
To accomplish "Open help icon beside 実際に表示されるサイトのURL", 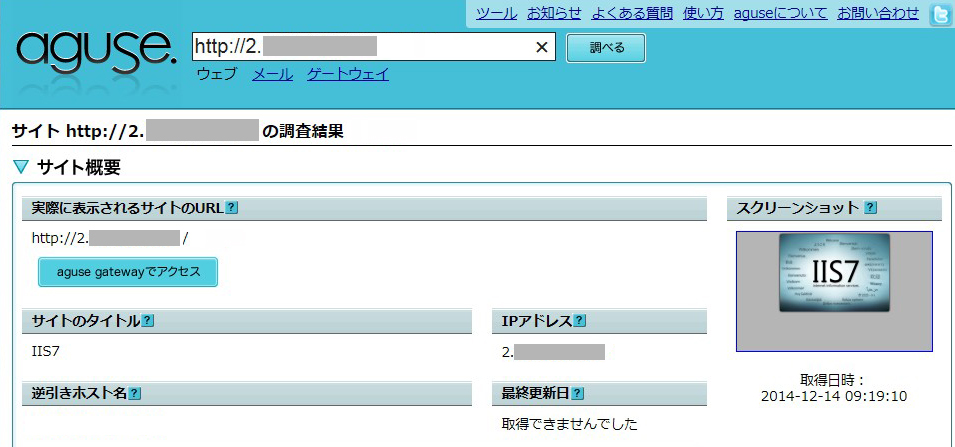I will point(232,208).
